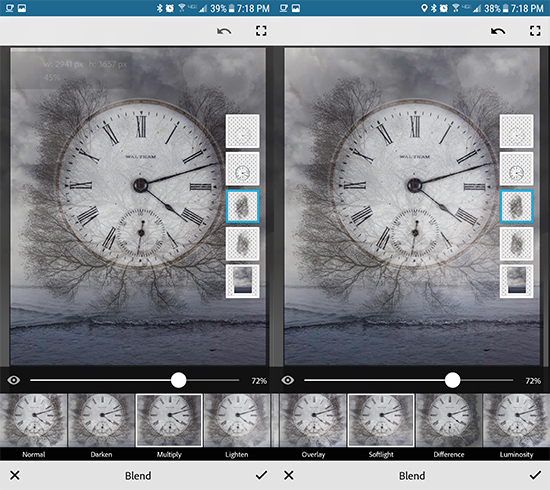The width and height of the screenshot is (550, 490).
Task: Tap the 39% battery indicator
Action: click(222, 8)
